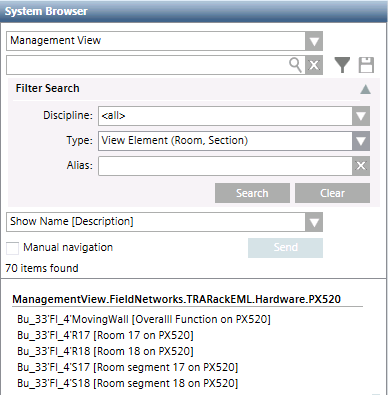Open the Type dropdown arrow

(361, 141)
